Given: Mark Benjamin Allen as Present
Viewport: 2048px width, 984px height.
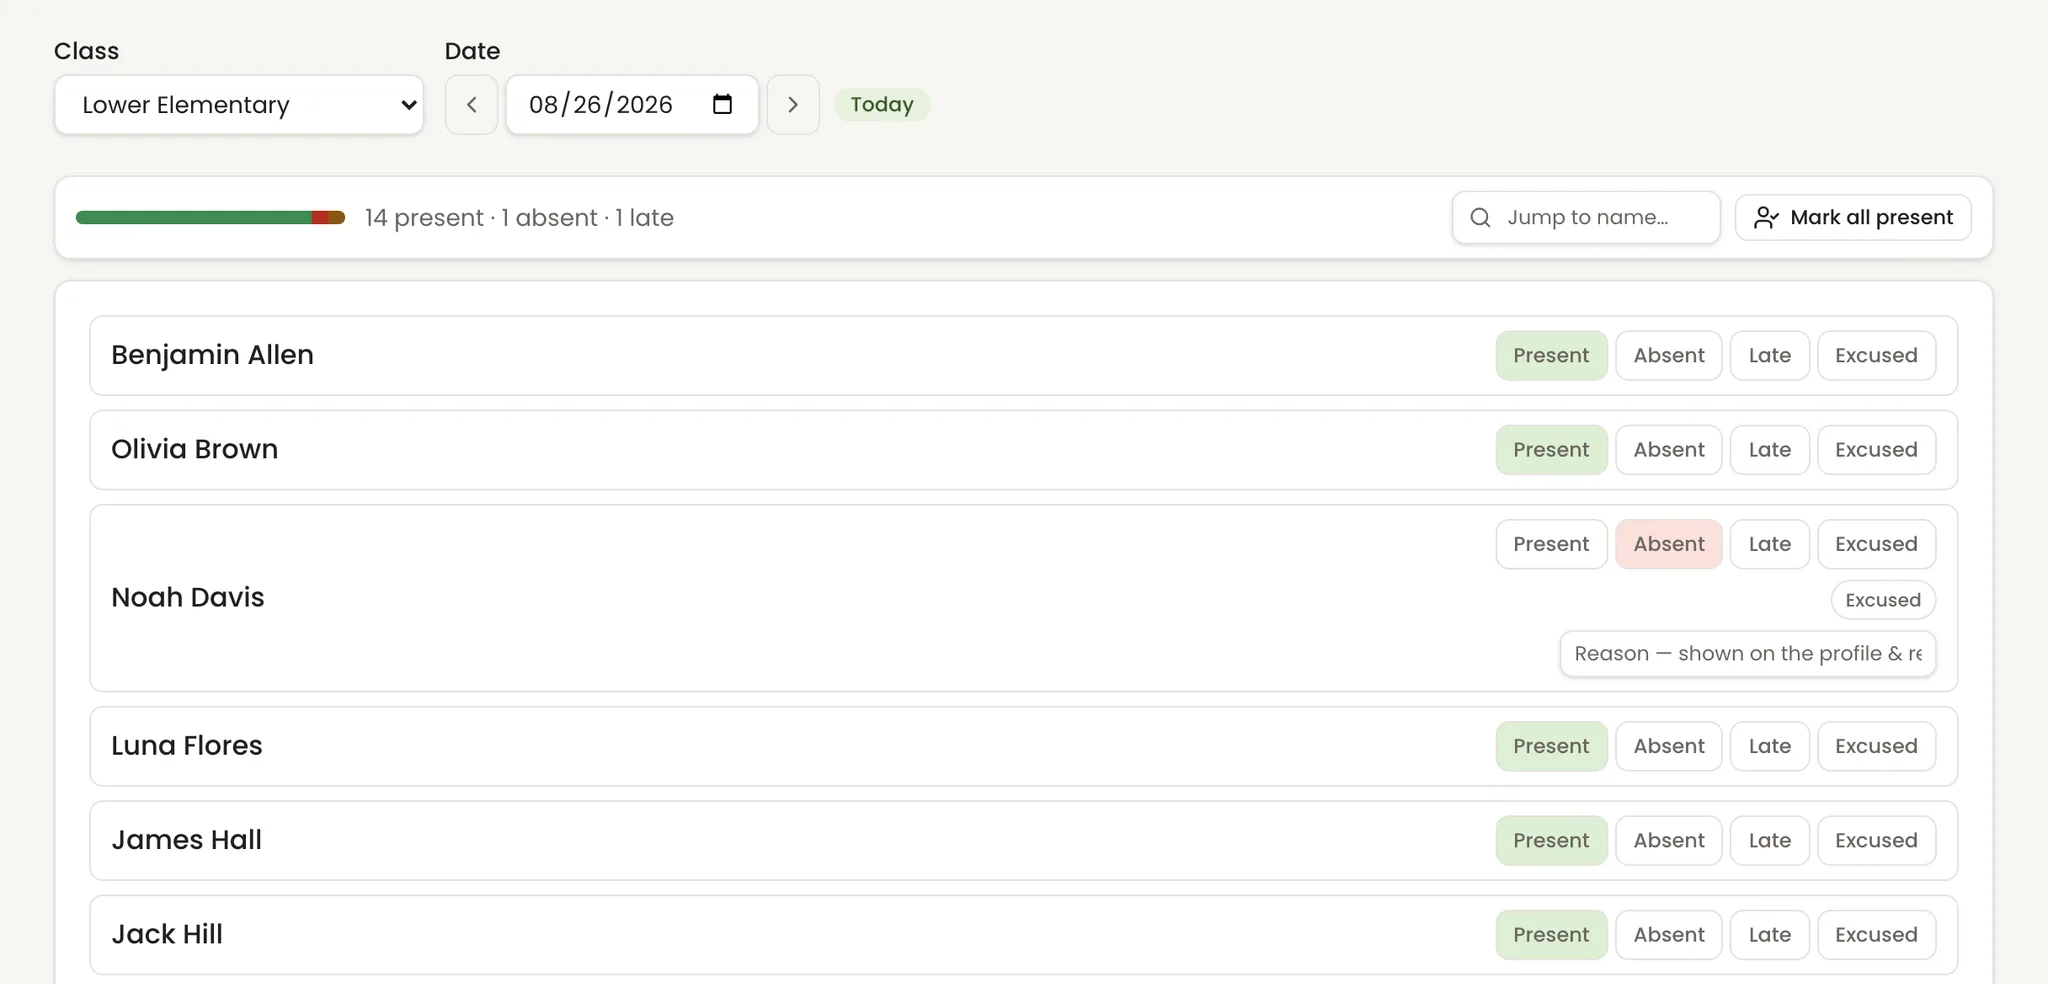Looking at the screenshot, I should click(x=1551, y=356).
